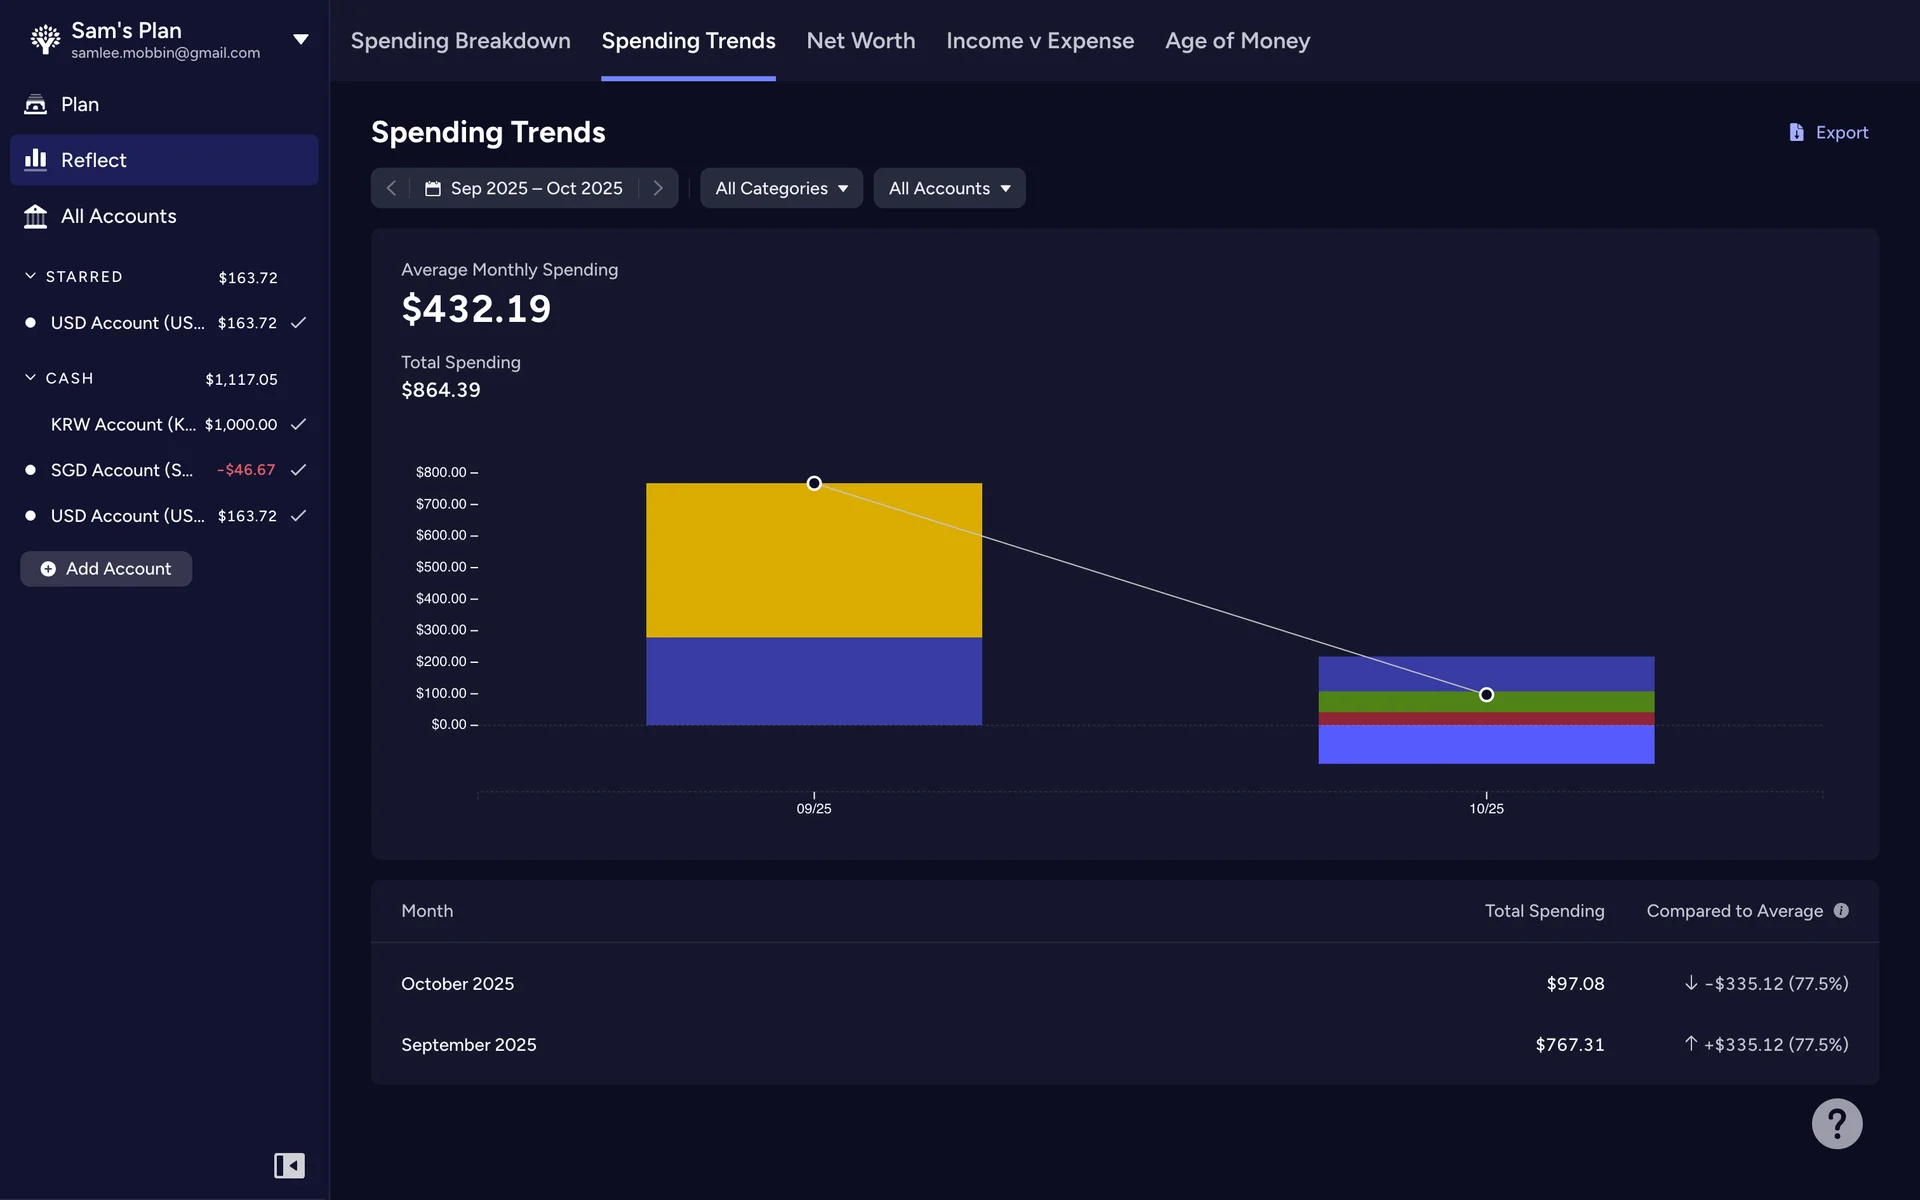Click the Plan icon in sidebar

35,104
